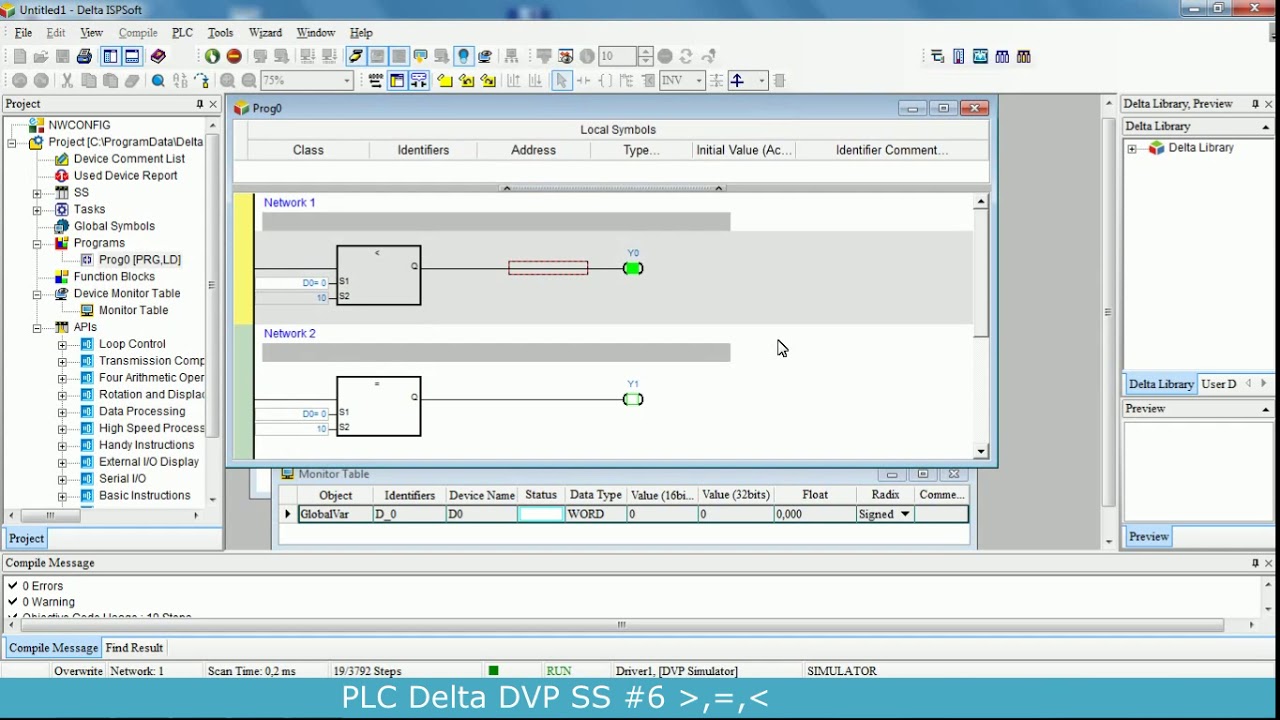Click the green RUN status indicator
The height and width of the screenshot is (720, 1280).
coord(558,671)
